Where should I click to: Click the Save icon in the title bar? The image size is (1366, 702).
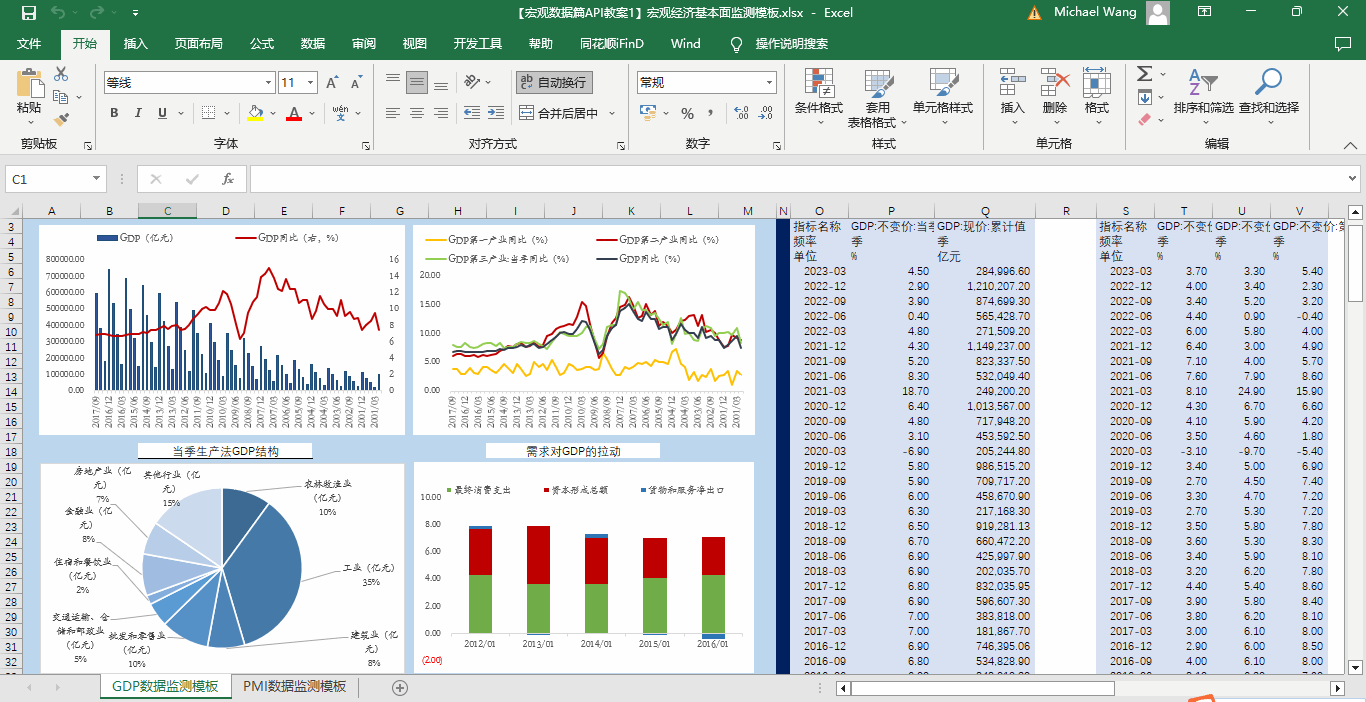[x=29, y=13]
